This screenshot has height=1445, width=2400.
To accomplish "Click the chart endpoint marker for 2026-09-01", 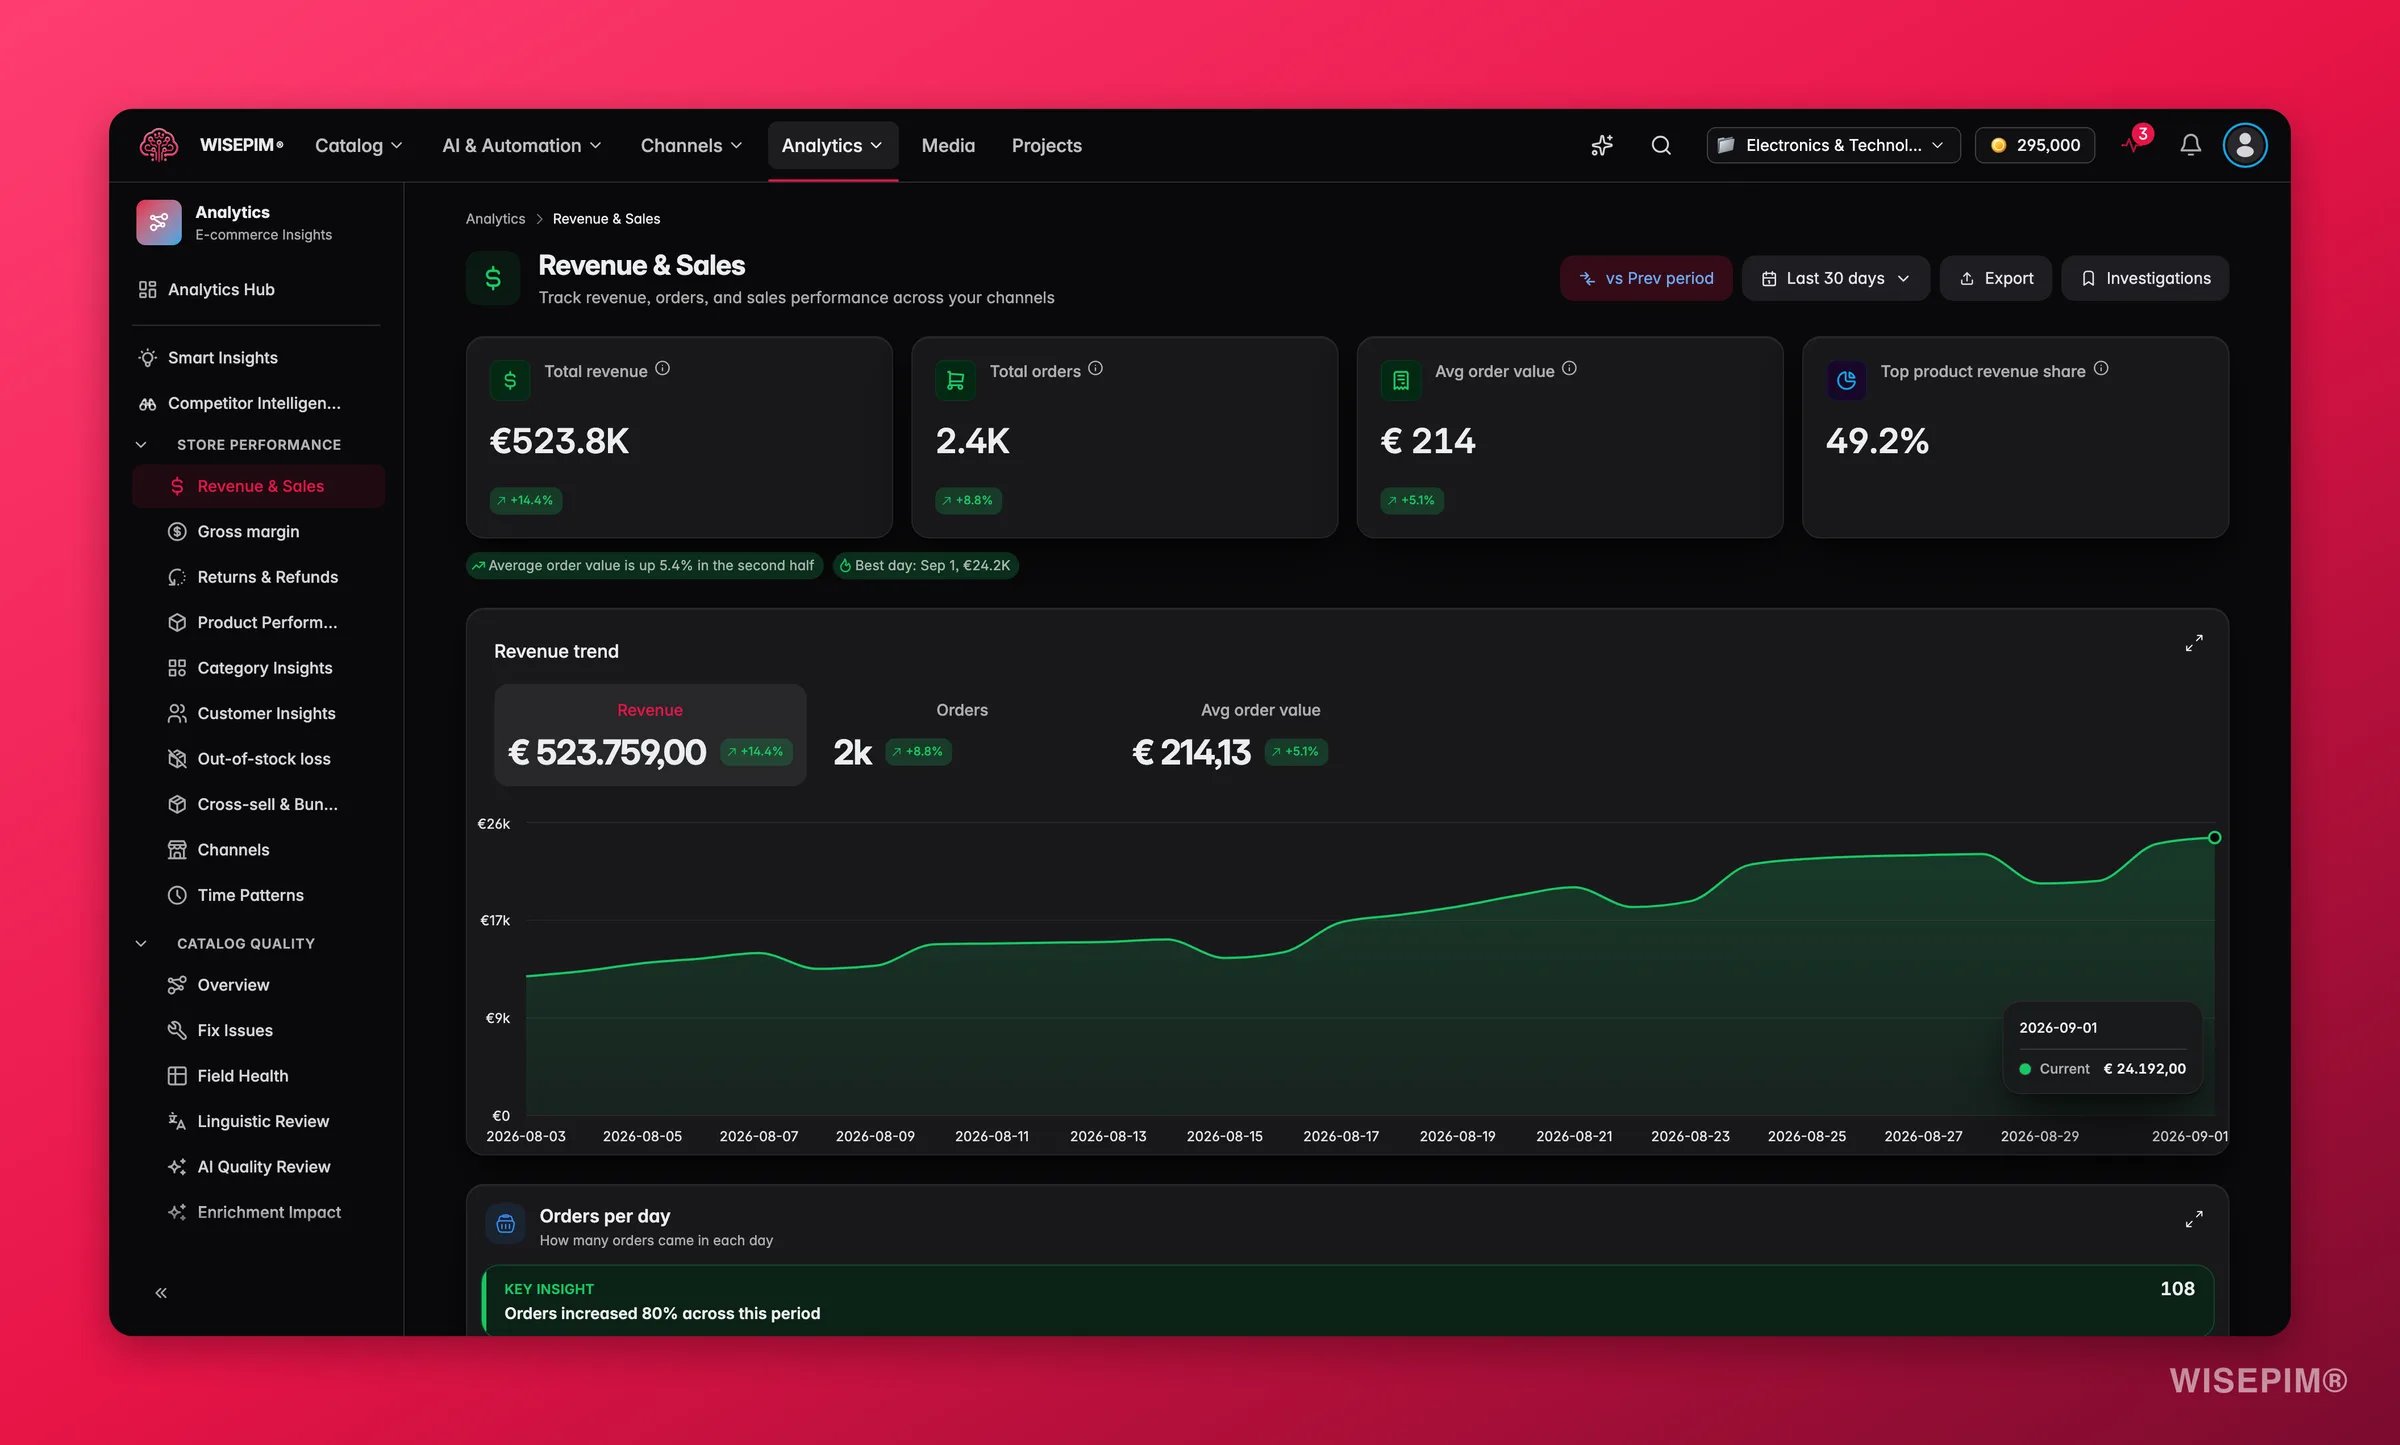I will coord(2214,838).
